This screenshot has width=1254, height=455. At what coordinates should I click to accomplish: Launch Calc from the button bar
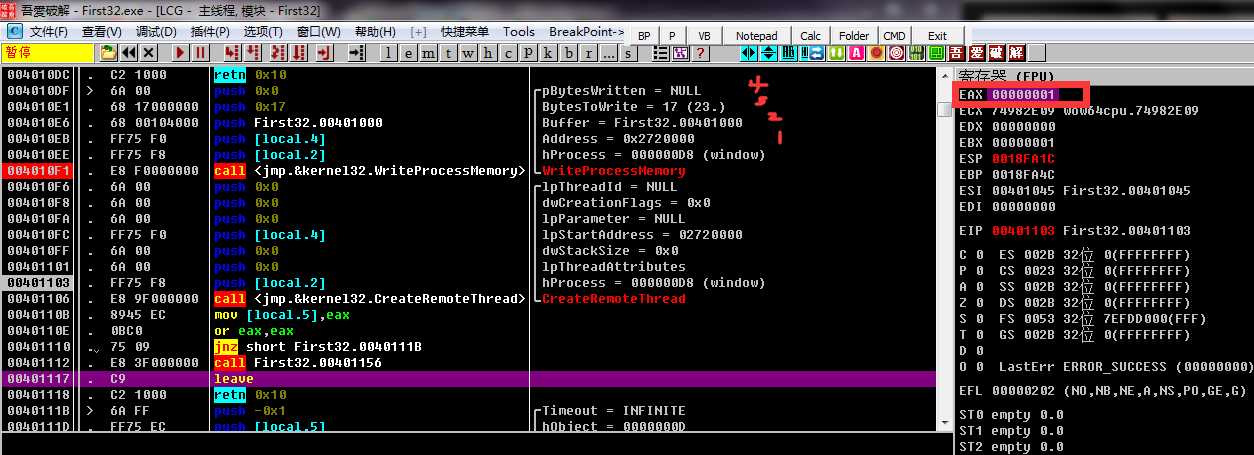811,36
